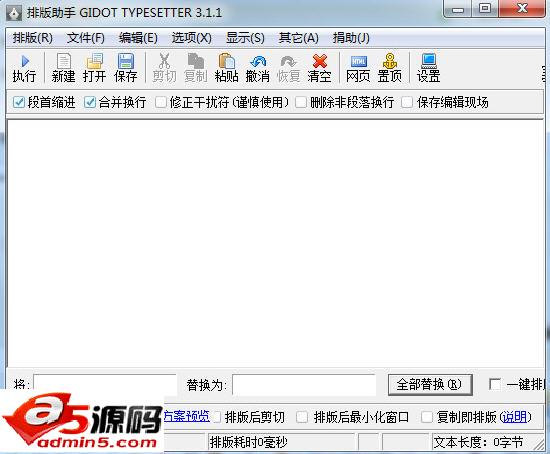The width and height of the screenshot is (550, 454).
Task: Click the 排版耗时0毫秒 status text
Action: [x=248, y=442]
